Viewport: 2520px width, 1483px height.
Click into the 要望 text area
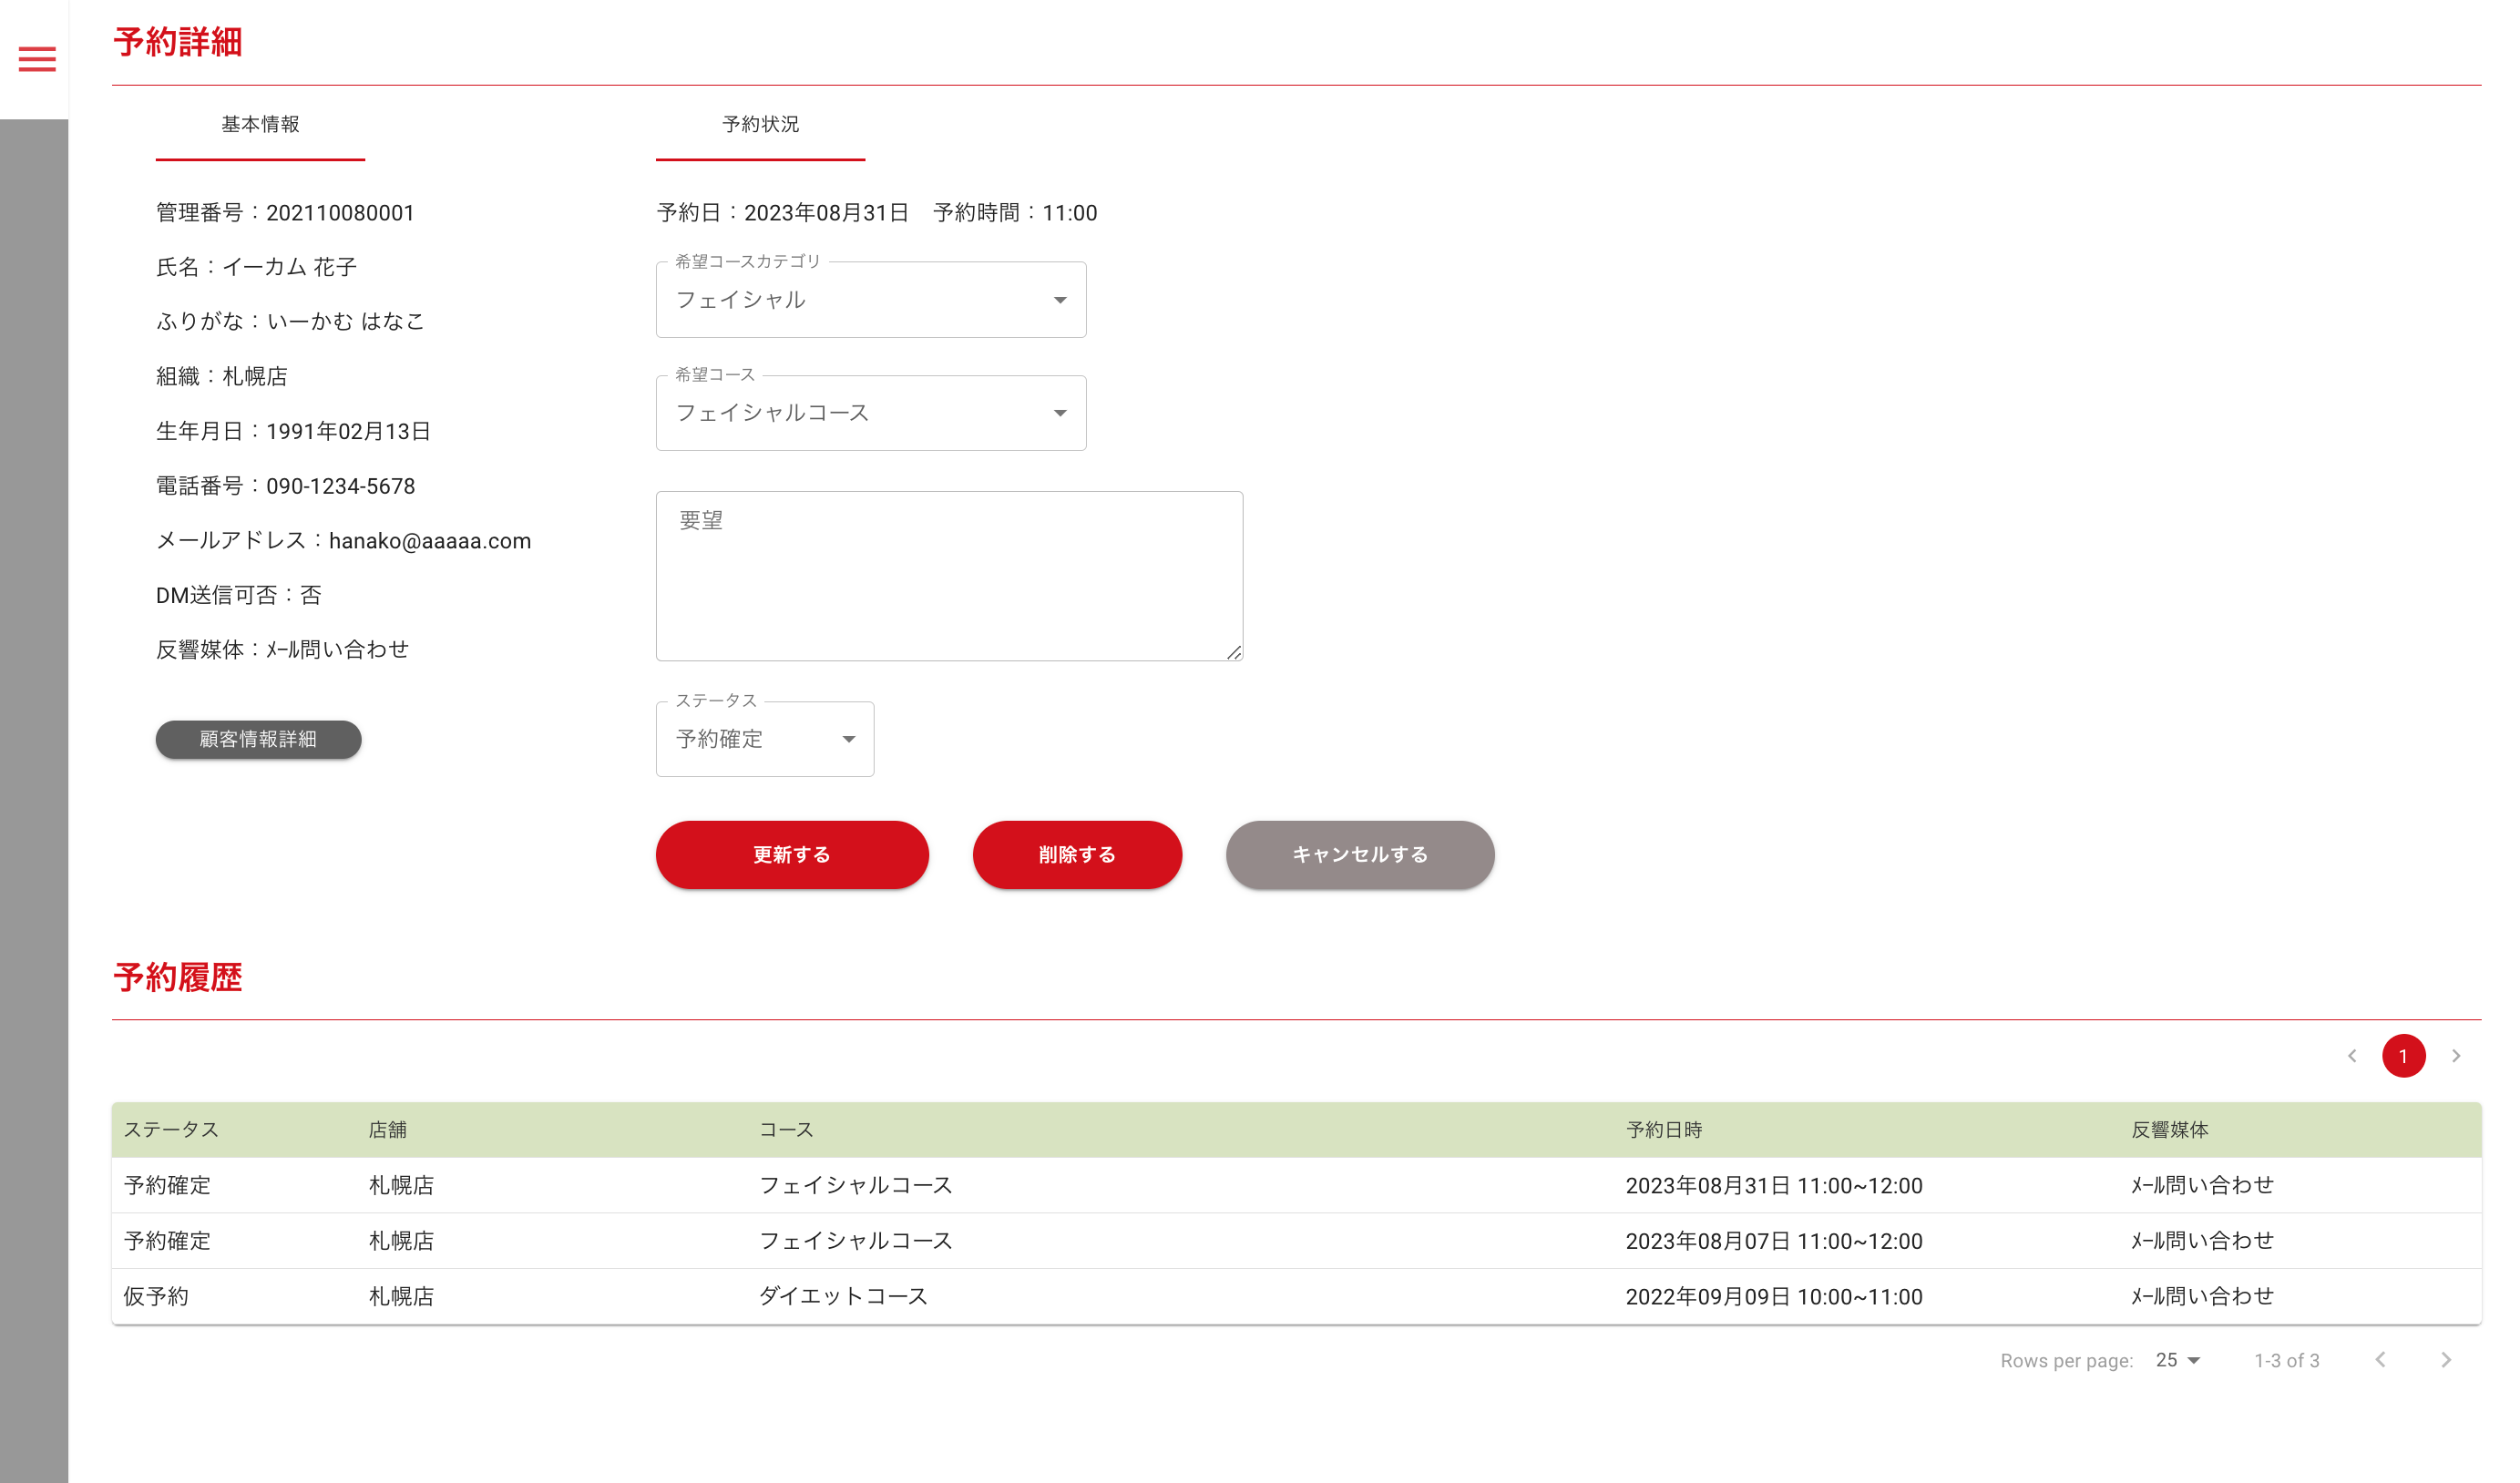[948, 576]
